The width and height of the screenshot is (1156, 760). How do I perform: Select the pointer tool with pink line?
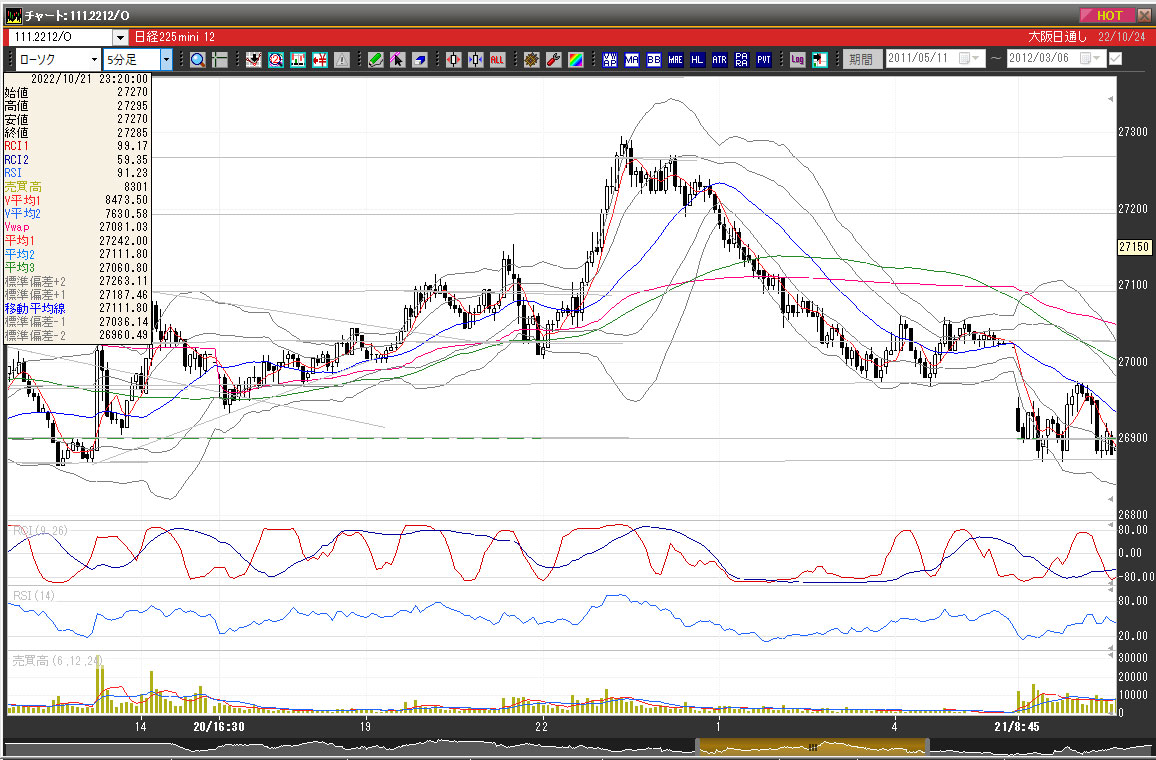pyautogui.click(x=397, y=60)
